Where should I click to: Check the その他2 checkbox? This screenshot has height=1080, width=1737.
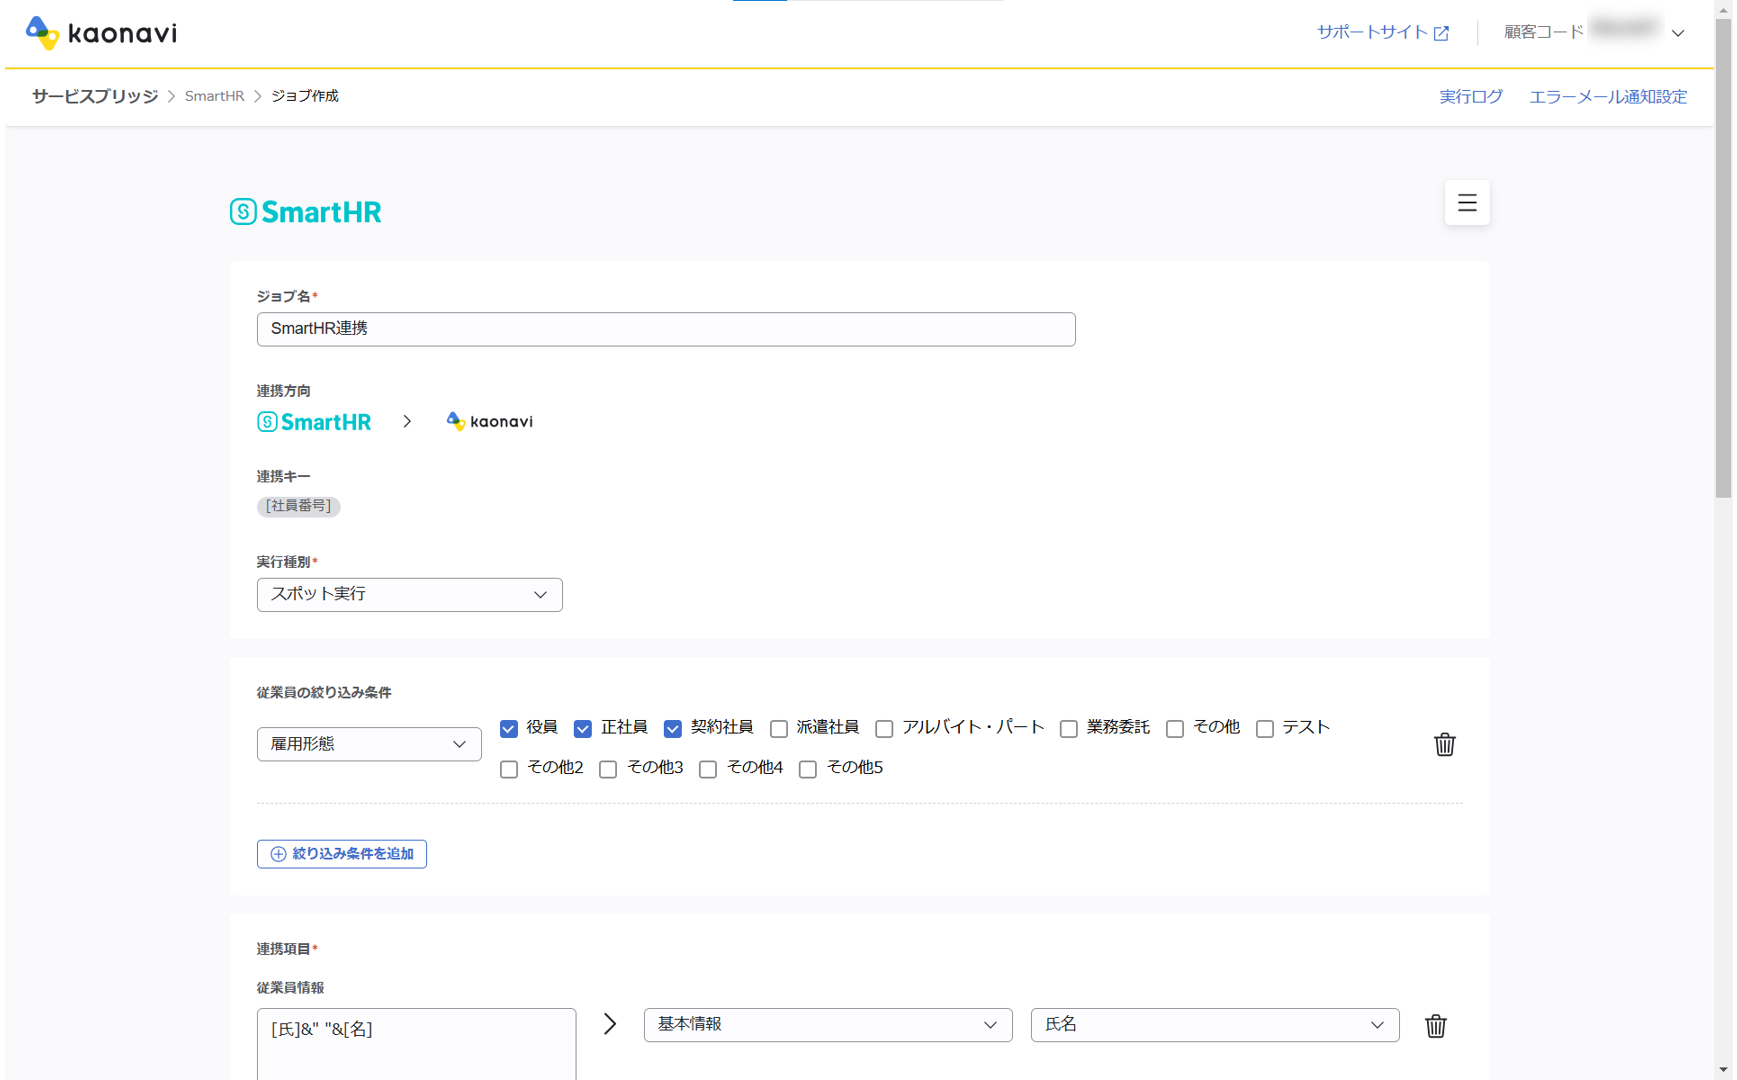tap(509, 769)
